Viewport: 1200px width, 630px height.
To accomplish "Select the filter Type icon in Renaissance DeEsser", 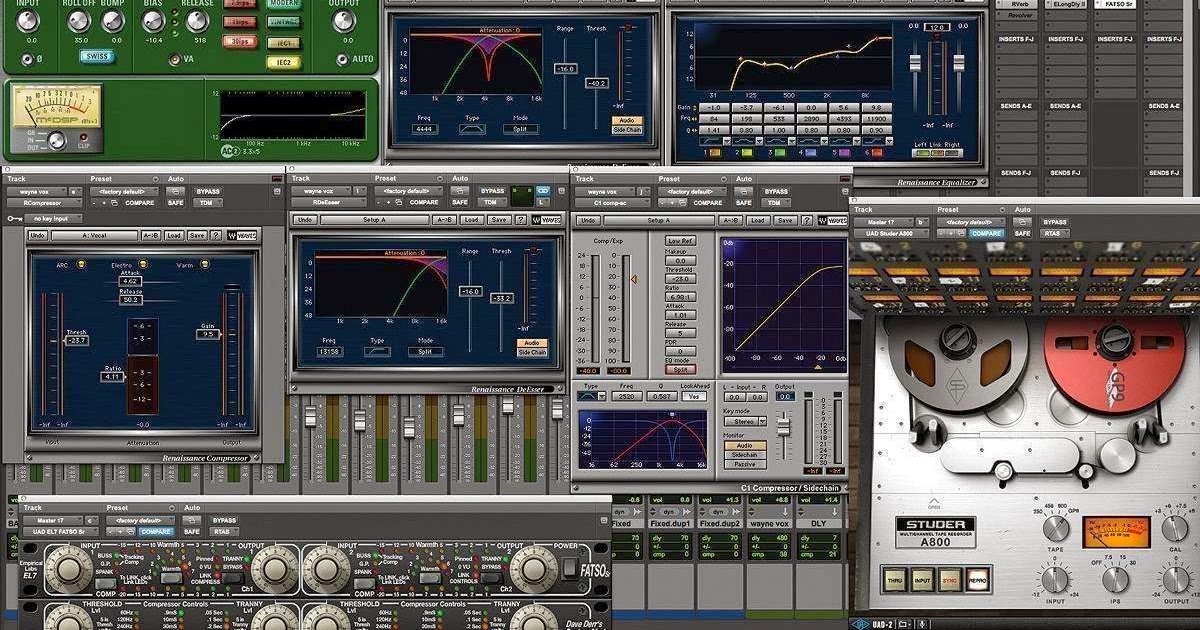I will coord(378,354).
